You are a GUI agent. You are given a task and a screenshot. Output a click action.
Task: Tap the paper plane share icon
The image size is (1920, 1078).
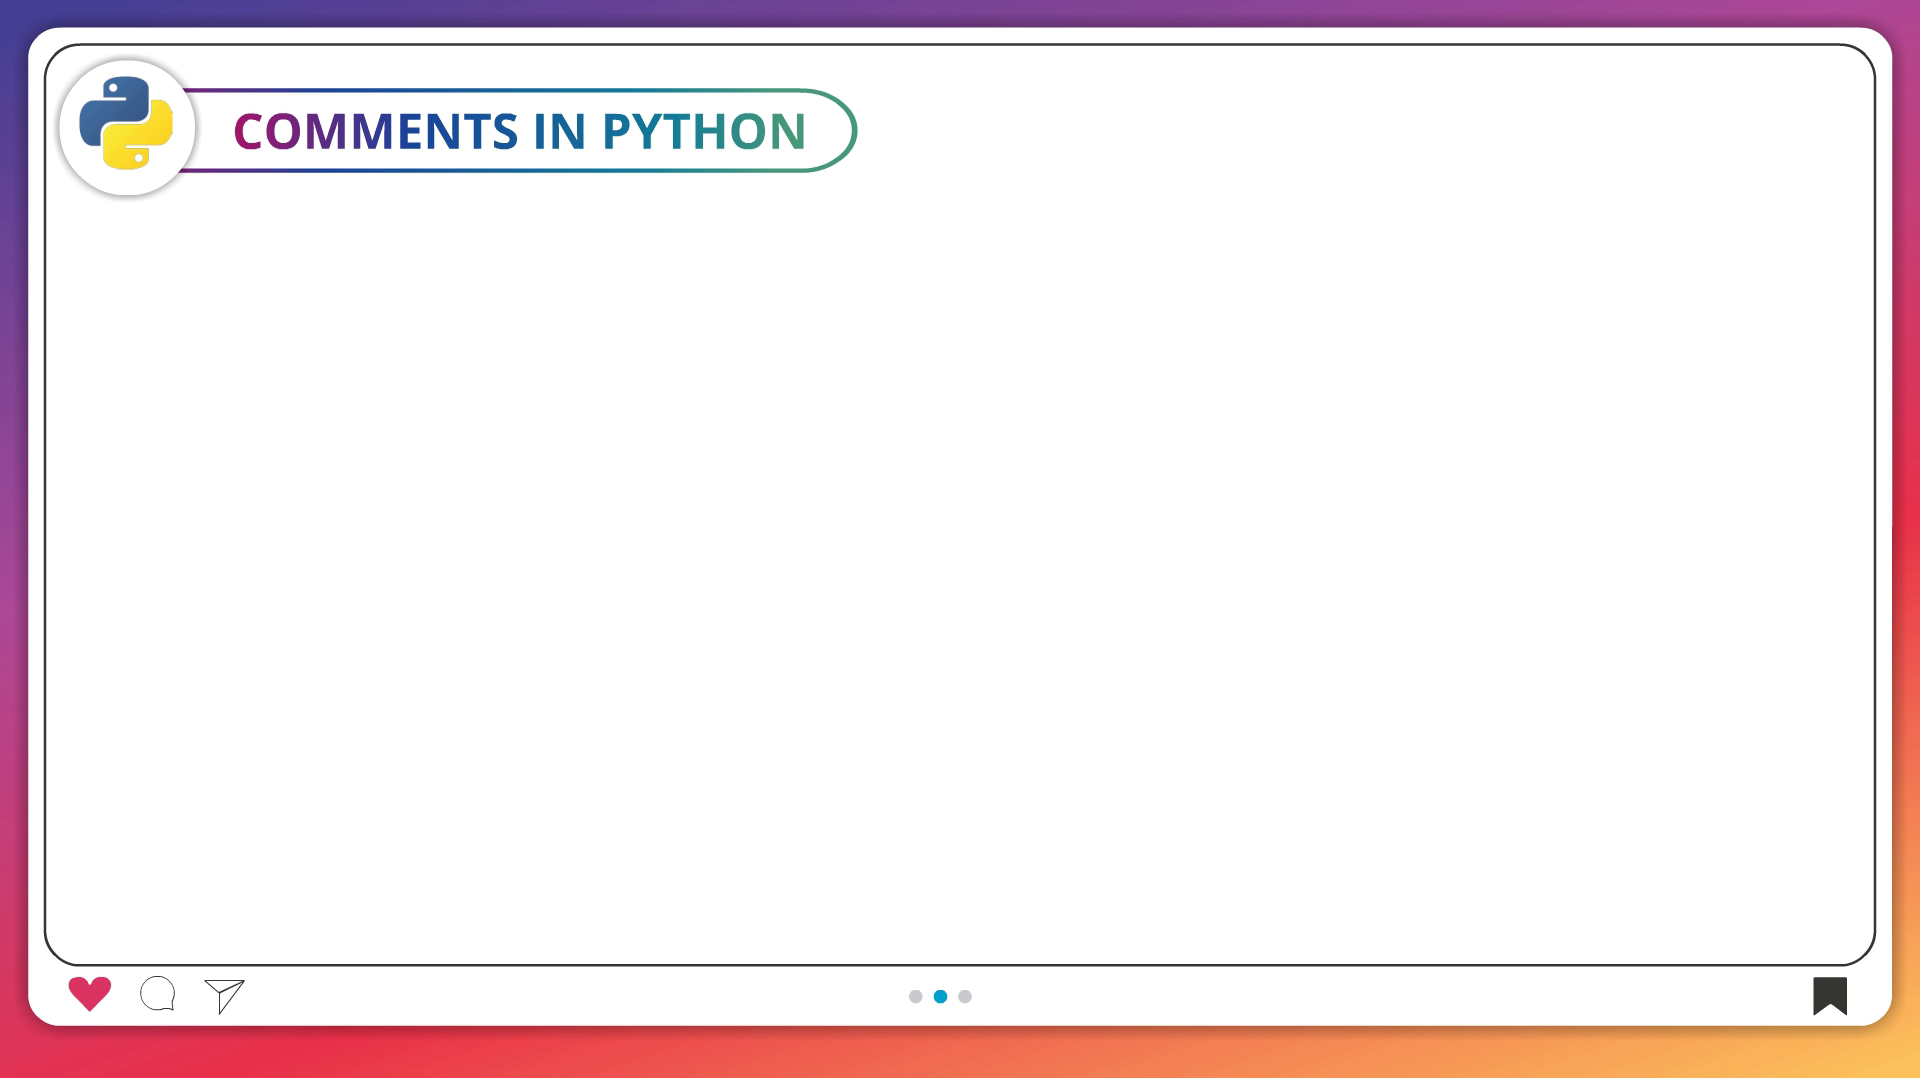coord(225,995)
